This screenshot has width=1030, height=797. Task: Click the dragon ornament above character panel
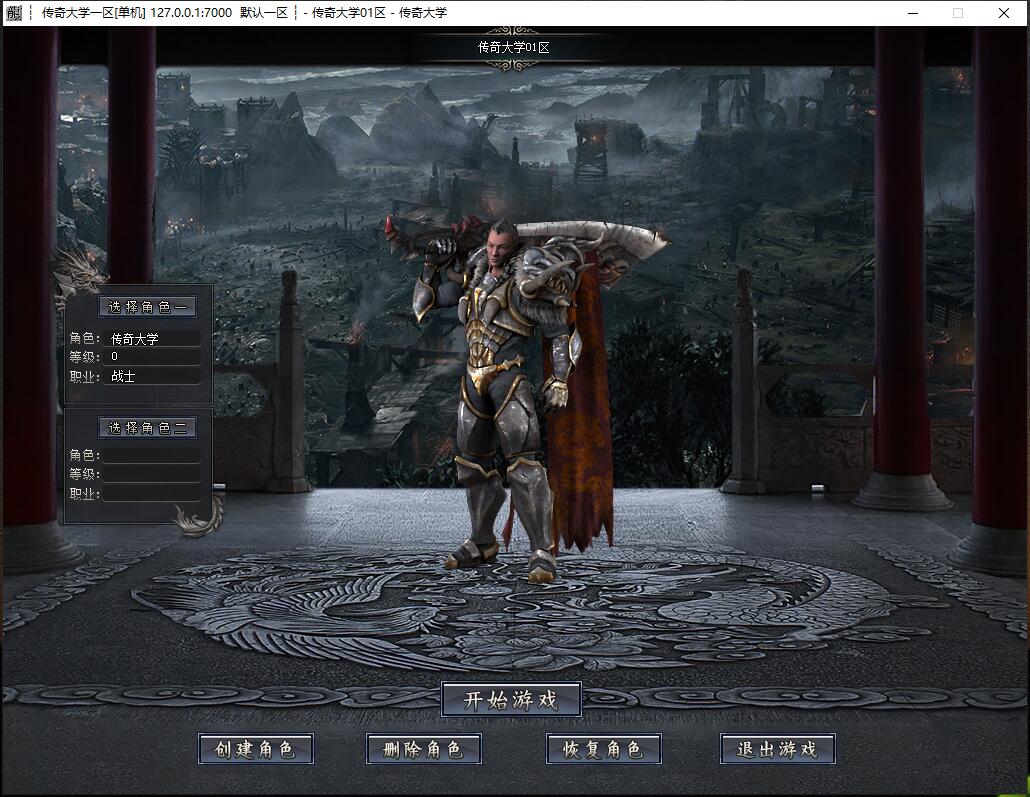click(80, 275)
